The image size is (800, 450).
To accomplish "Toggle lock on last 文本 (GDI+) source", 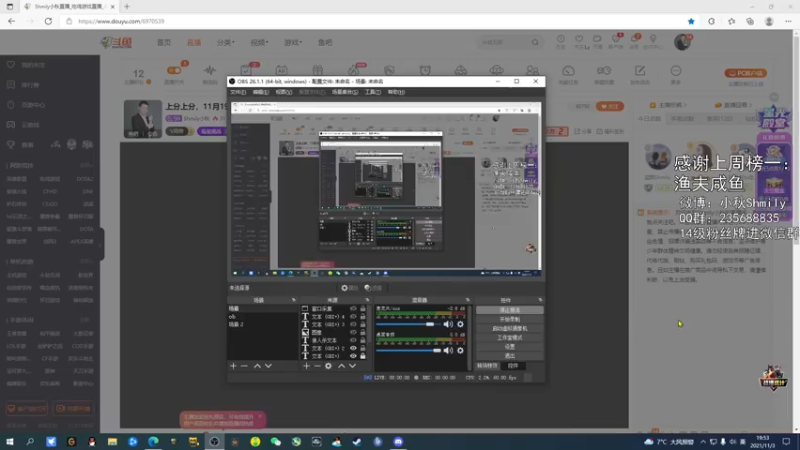I will [x=363, y=356].
